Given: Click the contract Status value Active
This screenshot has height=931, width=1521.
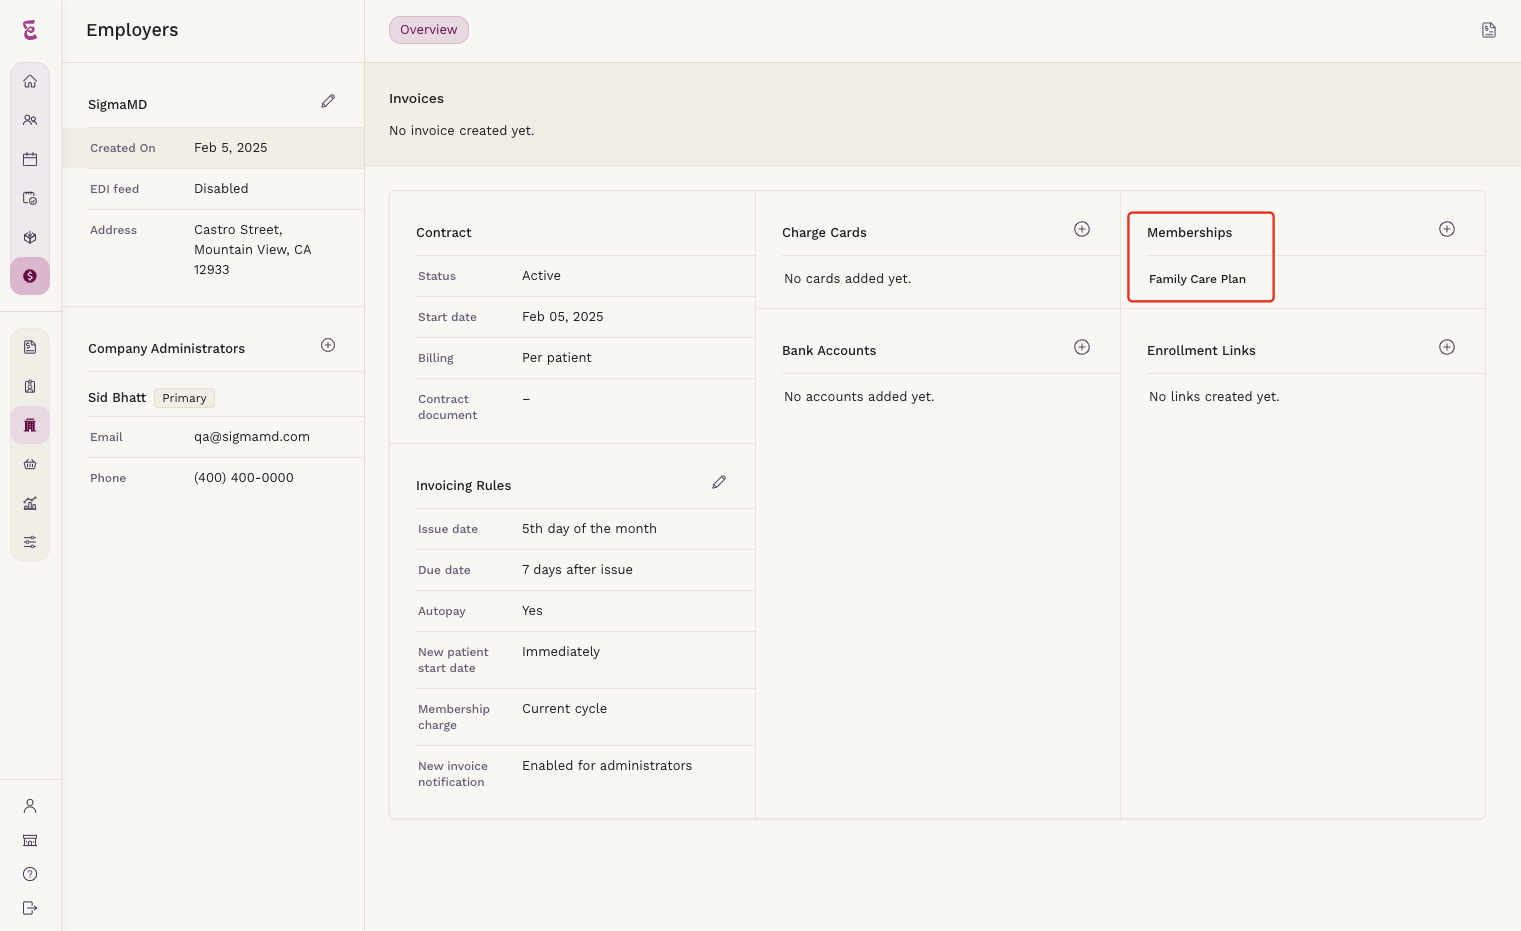Looking at the screenshot, I should click(541, 276).
